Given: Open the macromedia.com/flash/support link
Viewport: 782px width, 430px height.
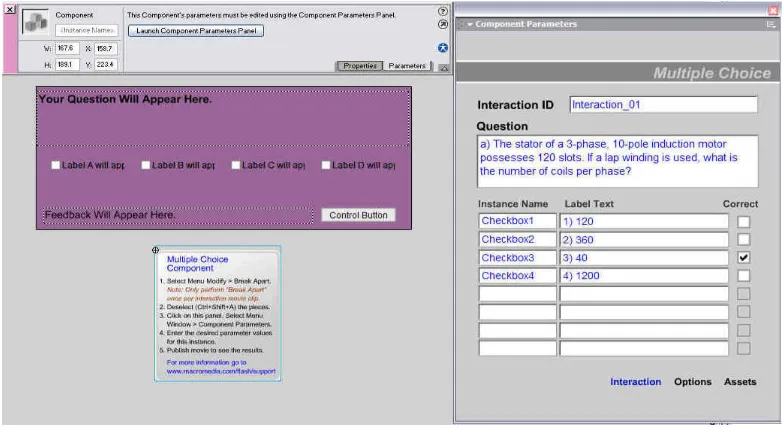Looking at the screenshot, I should 221,371.
